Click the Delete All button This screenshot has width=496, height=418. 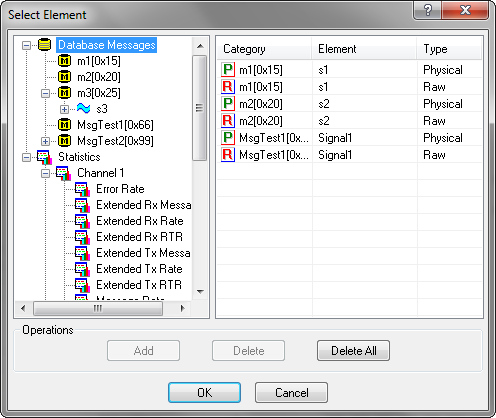(x=353, y=351)
